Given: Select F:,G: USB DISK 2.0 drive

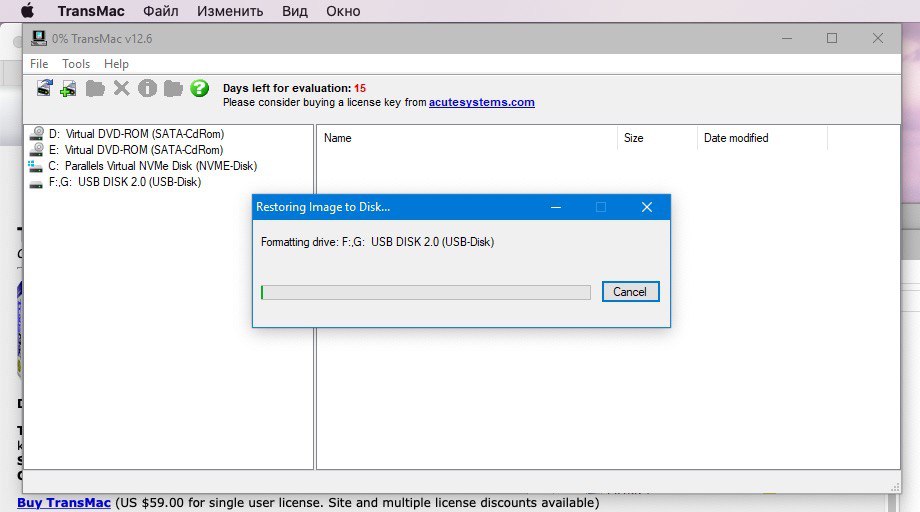Looking at the screenshot, I should click(125, 182).
